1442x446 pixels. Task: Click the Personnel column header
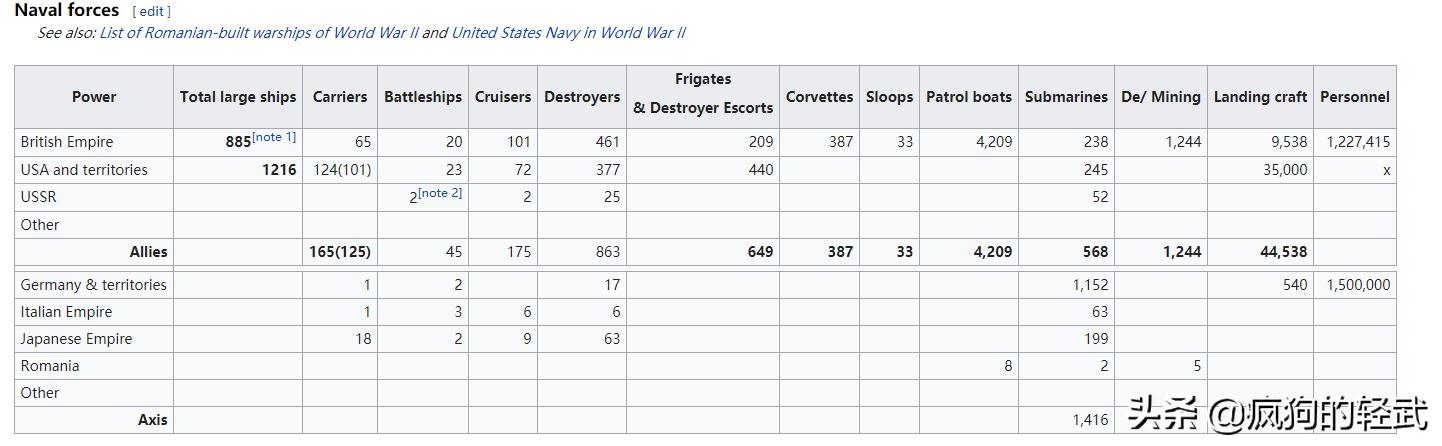pos(1355,97)
